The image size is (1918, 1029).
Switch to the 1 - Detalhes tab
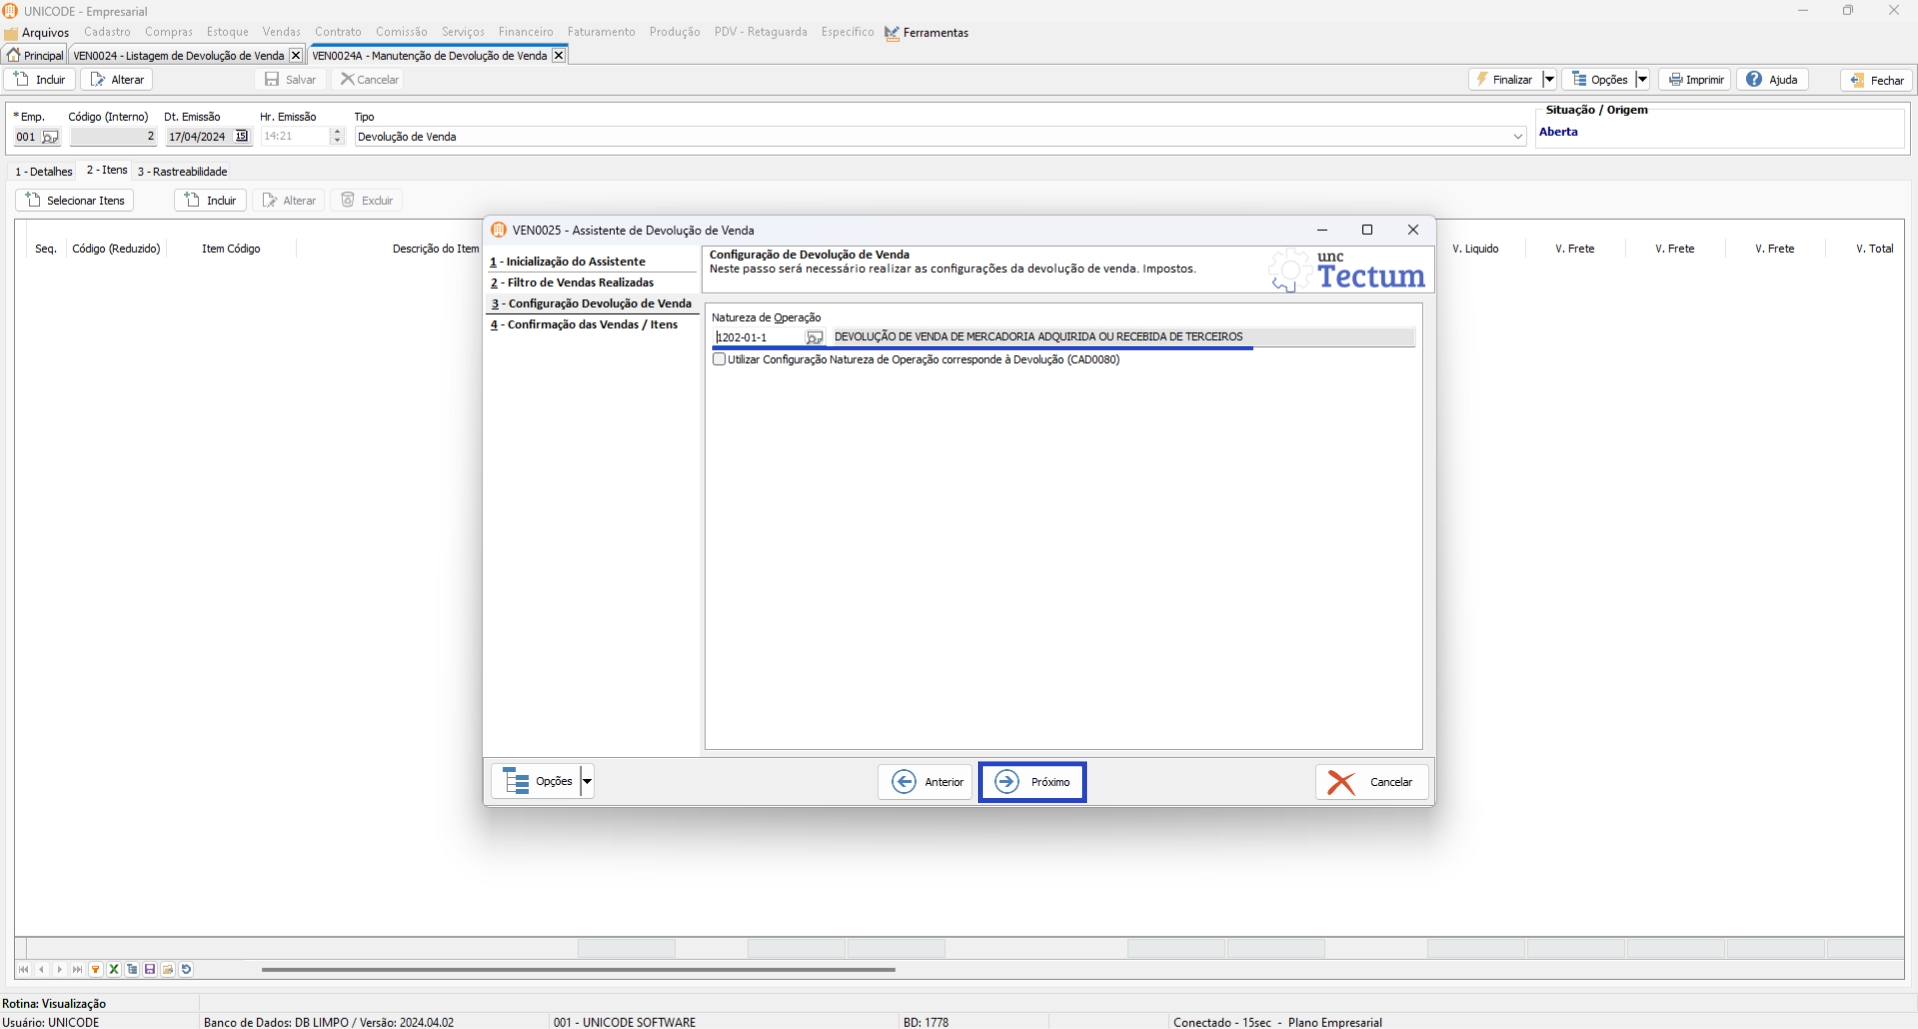(x=44, y=171)
